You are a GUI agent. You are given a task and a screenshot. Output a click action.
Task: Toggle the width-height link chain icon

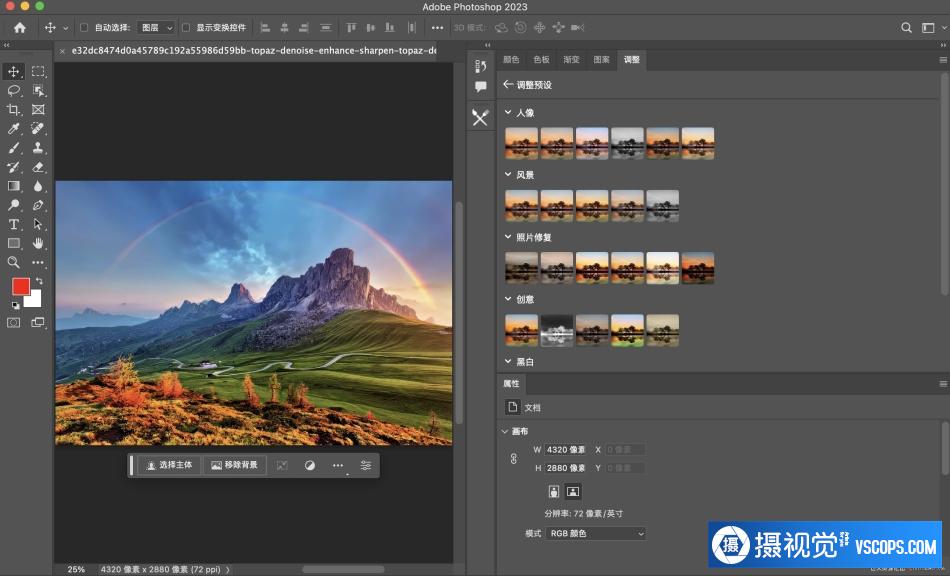tap(514, 458)
